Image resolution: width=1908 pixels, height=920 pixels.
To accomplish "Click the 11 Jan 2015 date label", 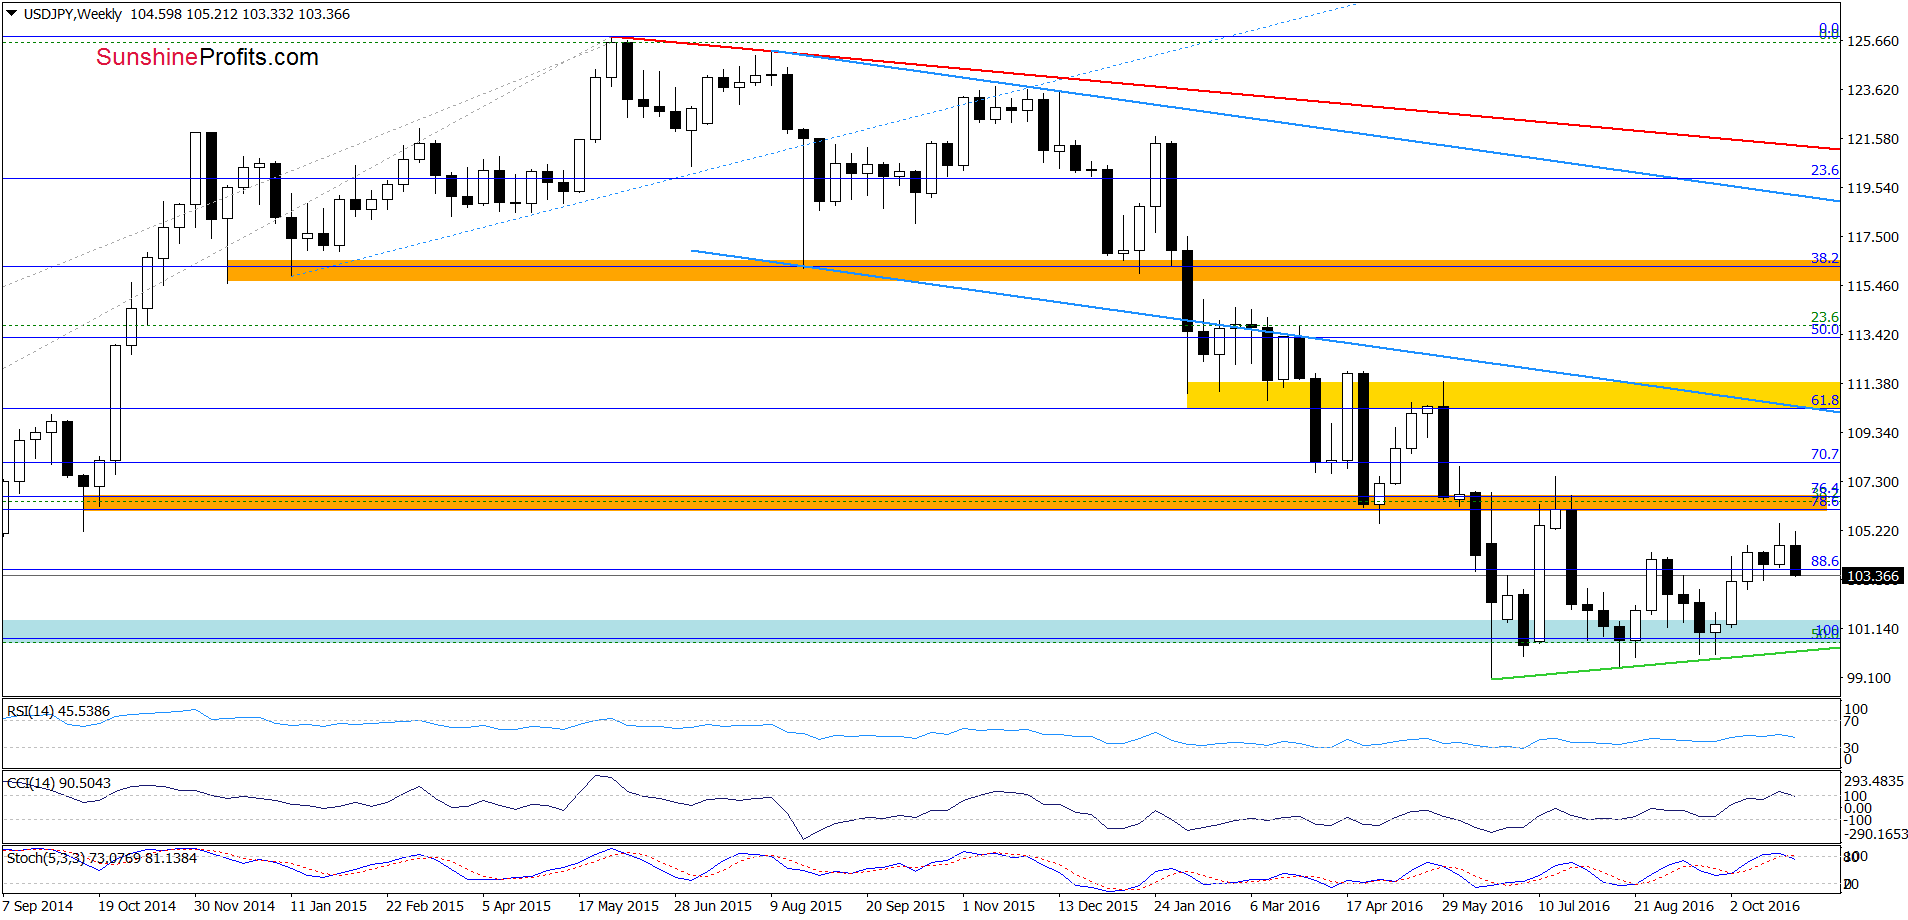I will 329,906.
